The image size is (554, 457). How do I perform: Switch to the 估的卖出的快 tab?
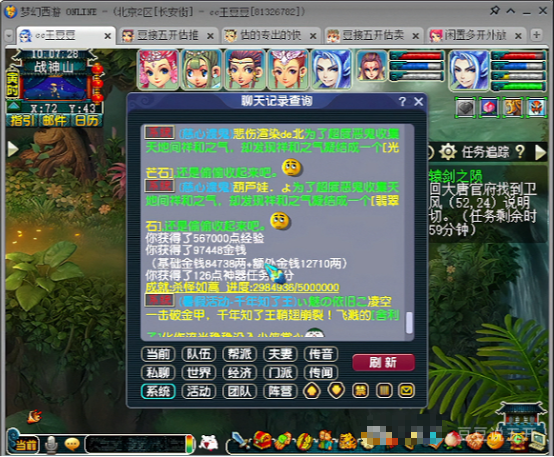click(270, 35)
